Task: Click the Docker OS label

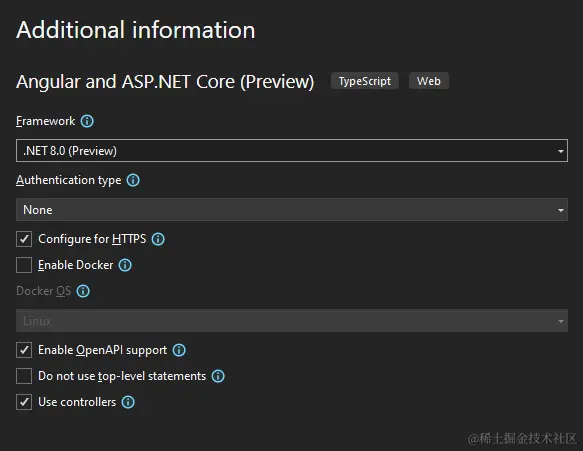Action: click(44, 291)
